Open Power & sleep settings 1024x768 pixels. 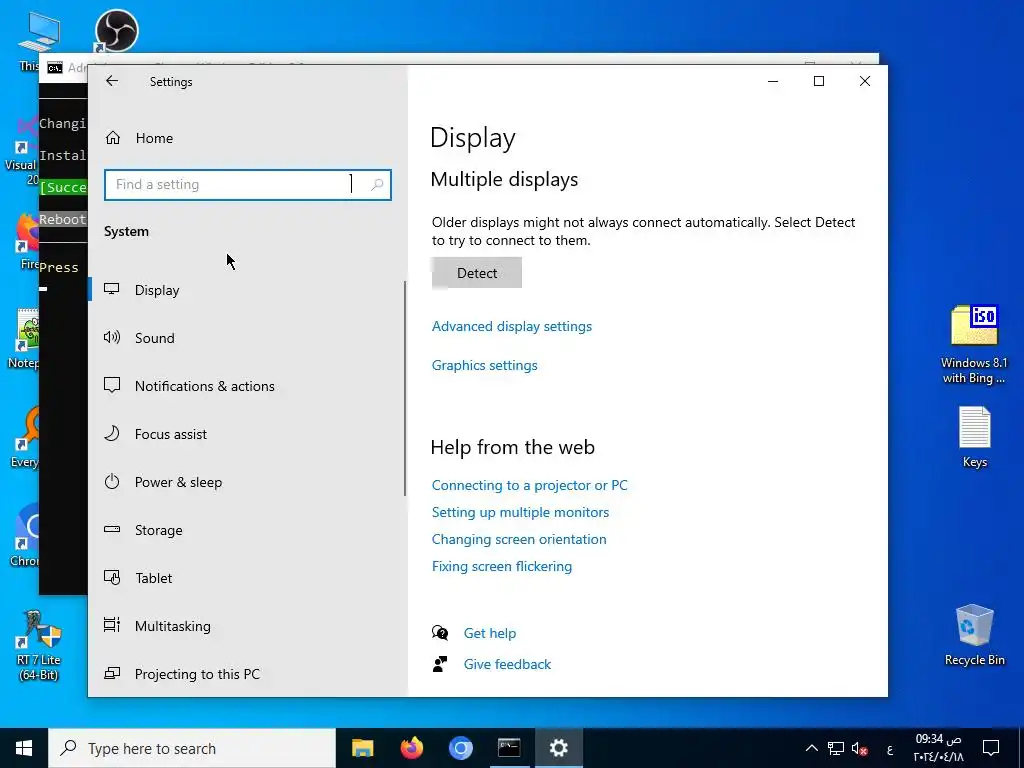(178, 482)
